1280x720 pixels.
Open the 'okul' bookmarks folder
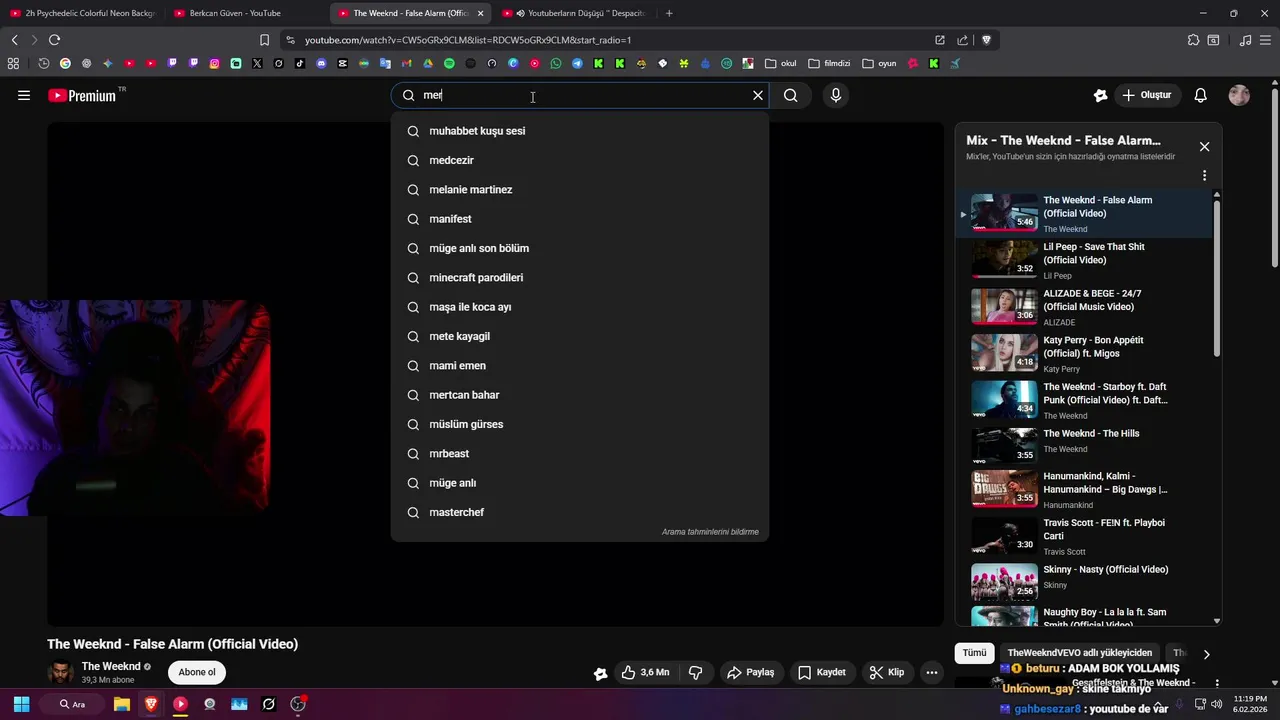pos(781,63)
